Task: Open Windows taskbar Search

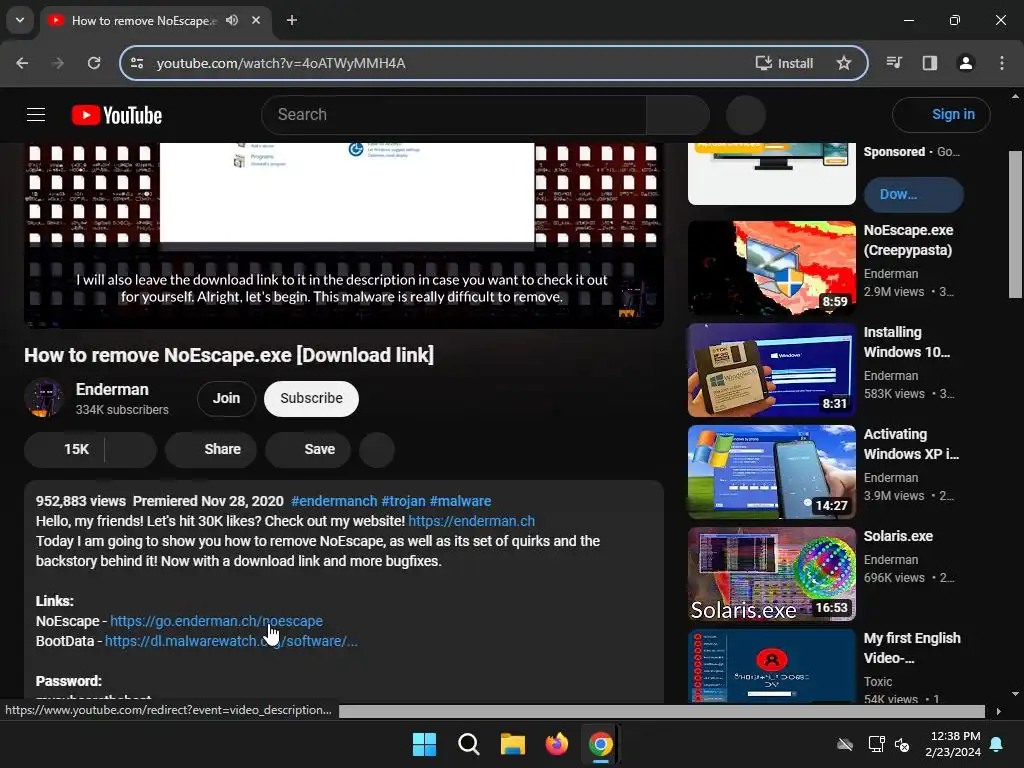Action: 468,744
